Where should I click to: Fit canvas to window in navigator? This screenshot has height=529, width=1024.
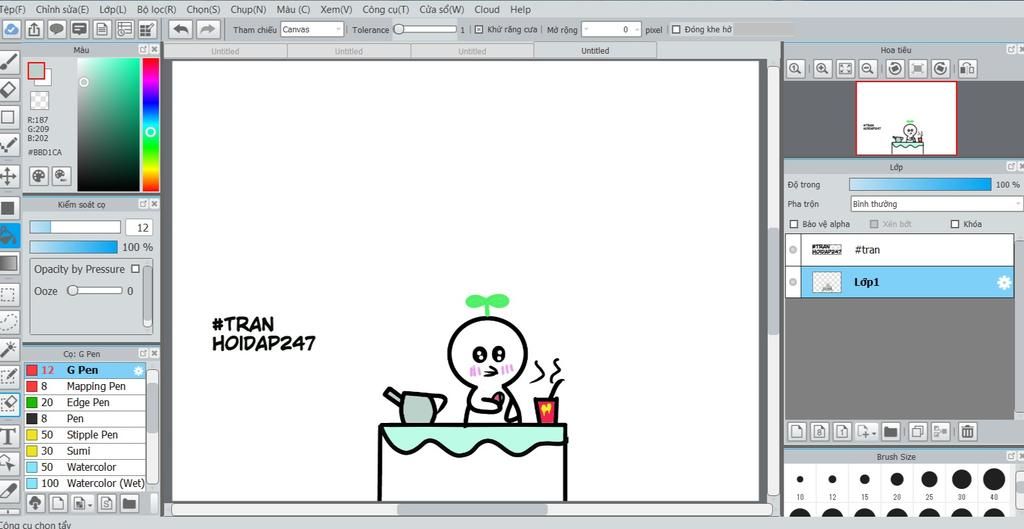coord(845,68)
